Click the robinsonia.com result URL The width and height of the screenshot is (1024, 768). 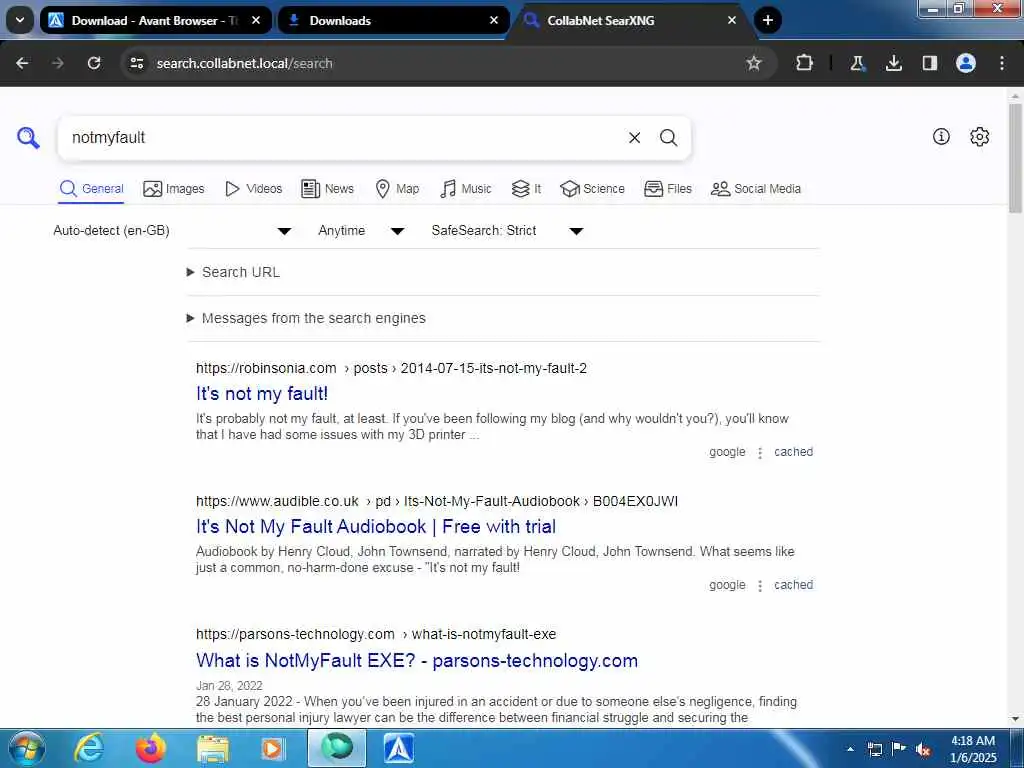[391, 368]
